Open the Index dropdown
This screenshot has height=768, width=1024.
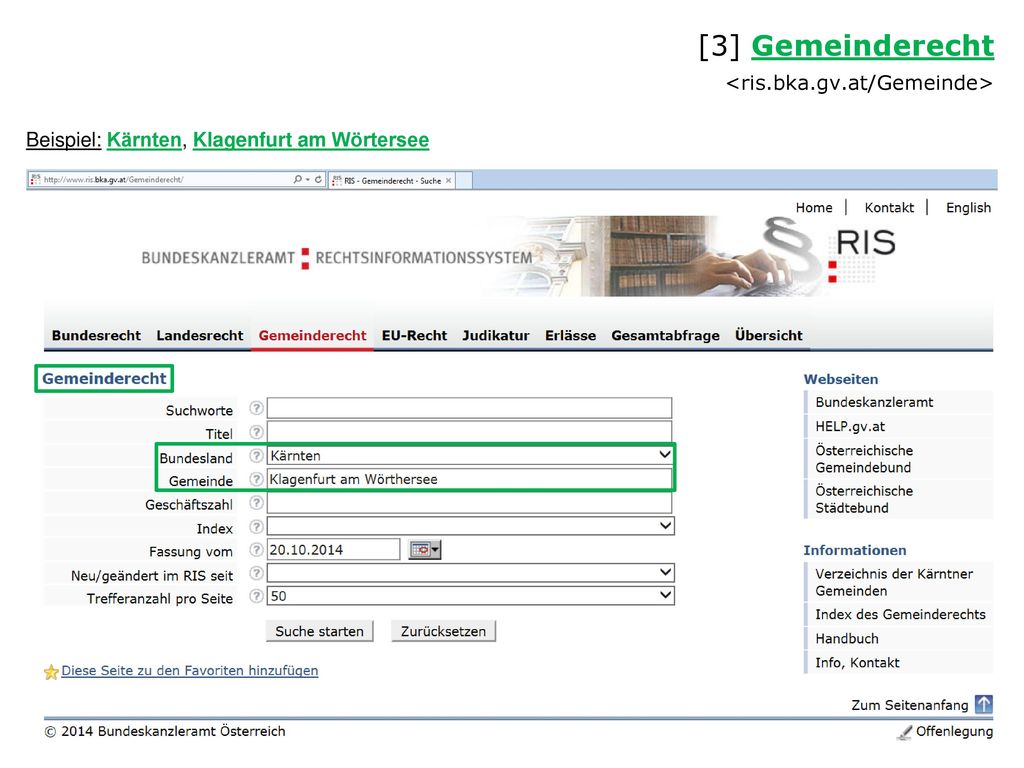[x=470, y=526]
